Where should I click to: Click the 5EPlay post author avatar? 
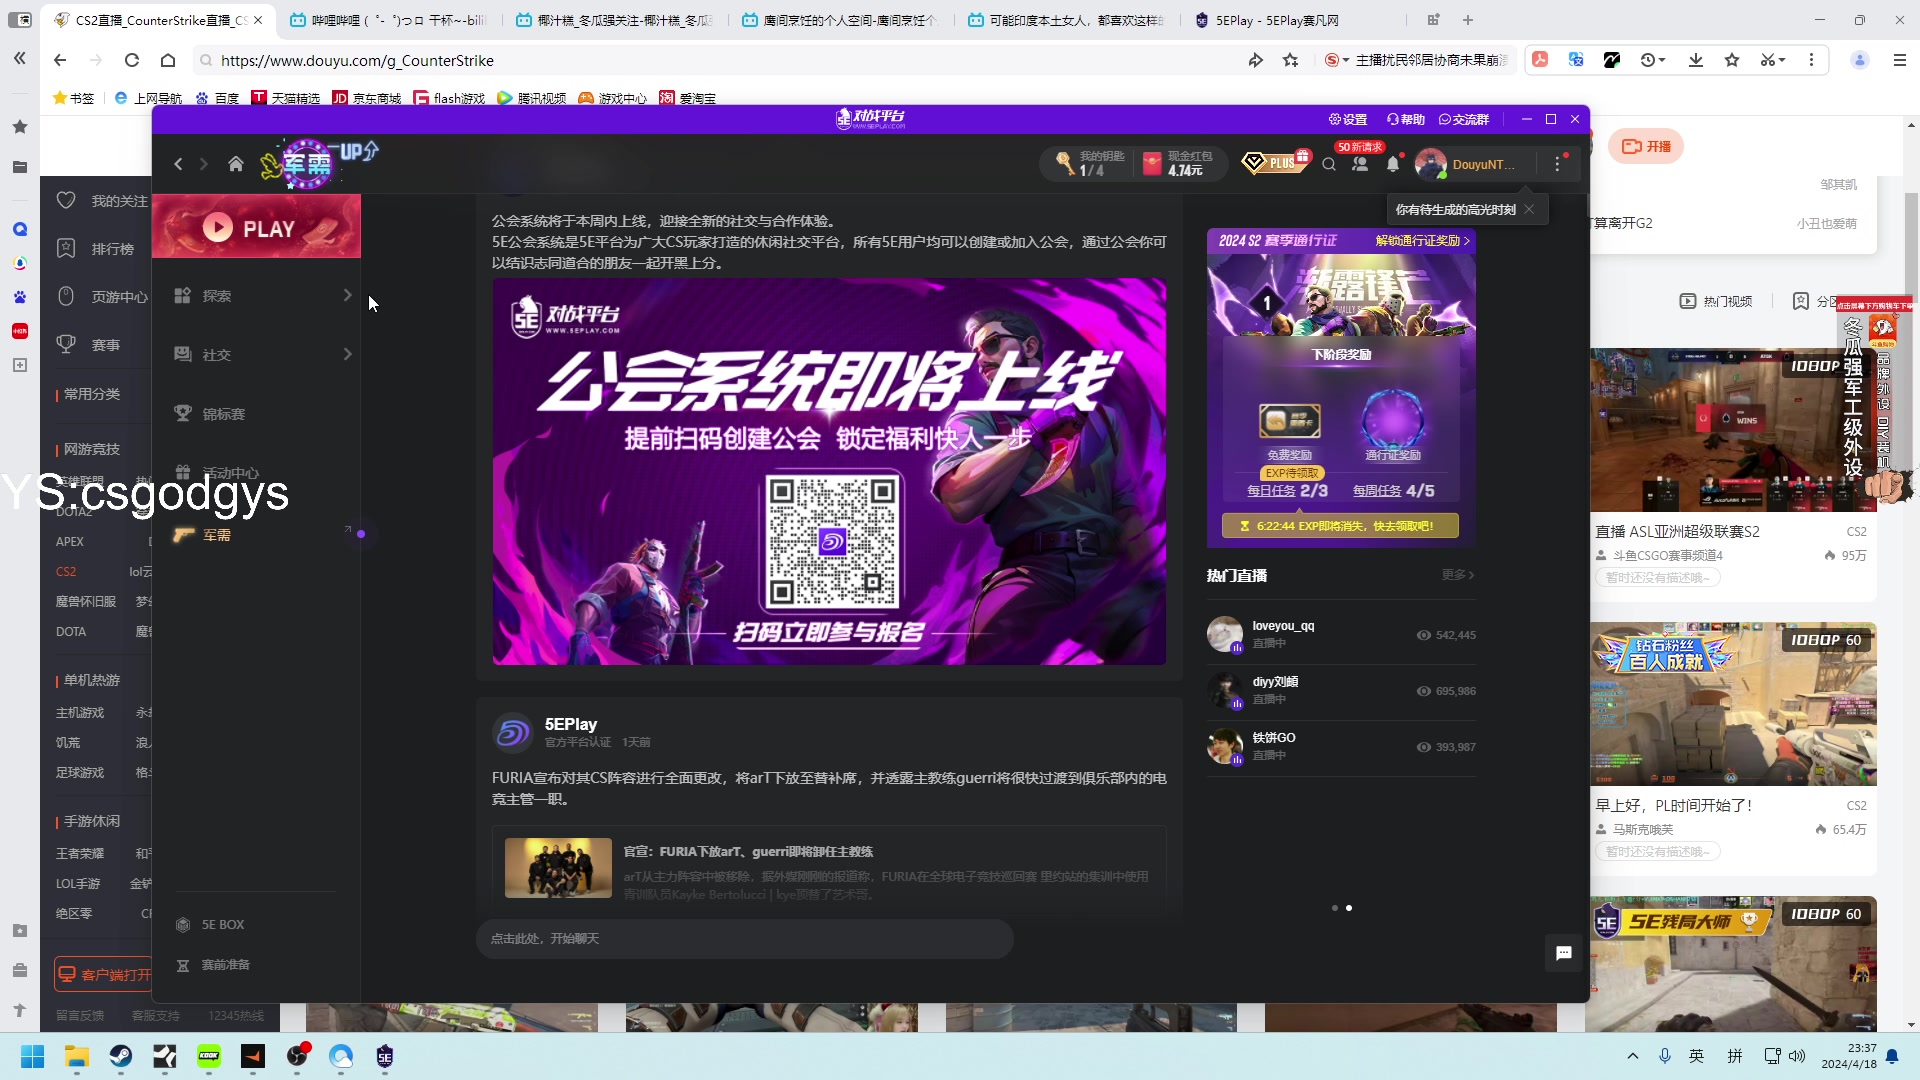(513, 732)
